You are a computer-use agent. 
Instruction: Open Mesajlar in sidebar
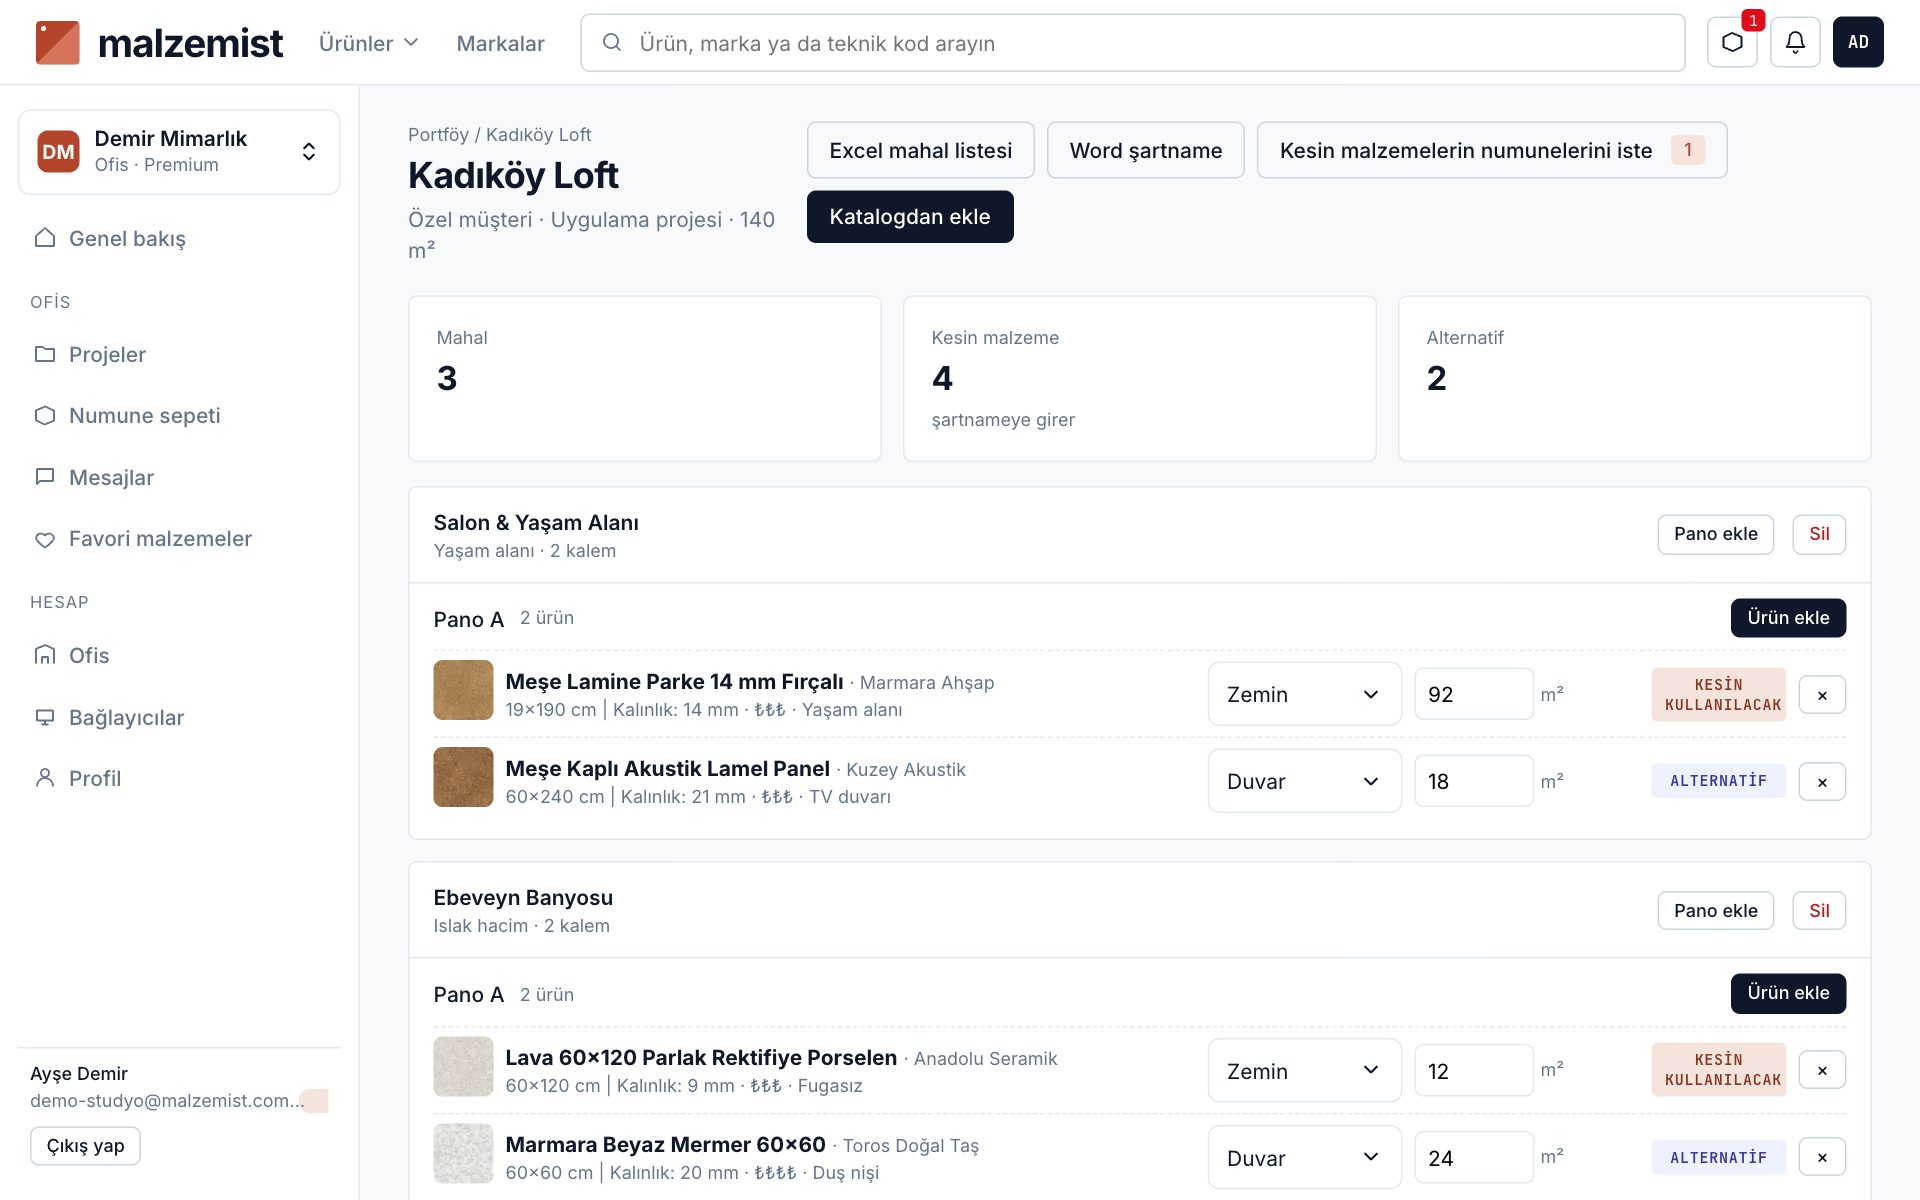(x=179, y=477)
